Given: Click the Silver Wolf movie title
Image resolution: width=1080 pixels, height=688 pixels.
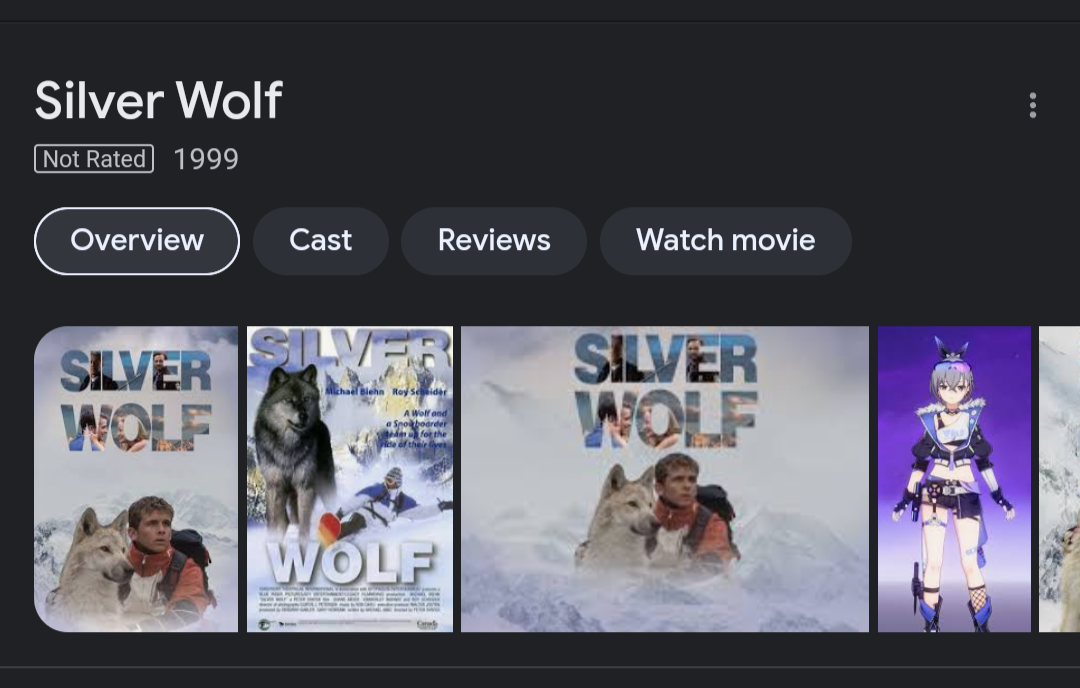Looking at the screenshot, I should coord(158,100).
